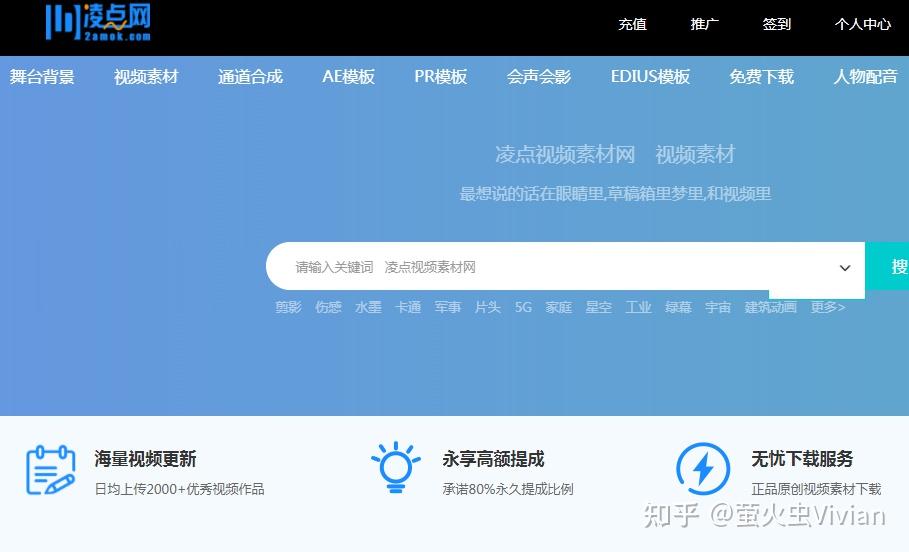Open the 舞台背景 category
Screen dimensions: 909x552
42,77
